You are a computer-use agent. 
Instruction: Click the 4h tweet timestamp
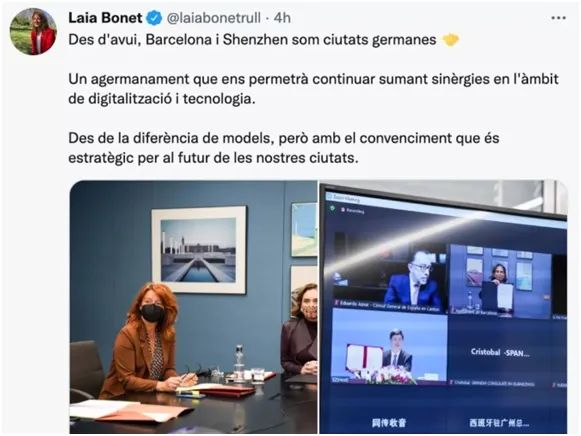[x=282, y=18]
